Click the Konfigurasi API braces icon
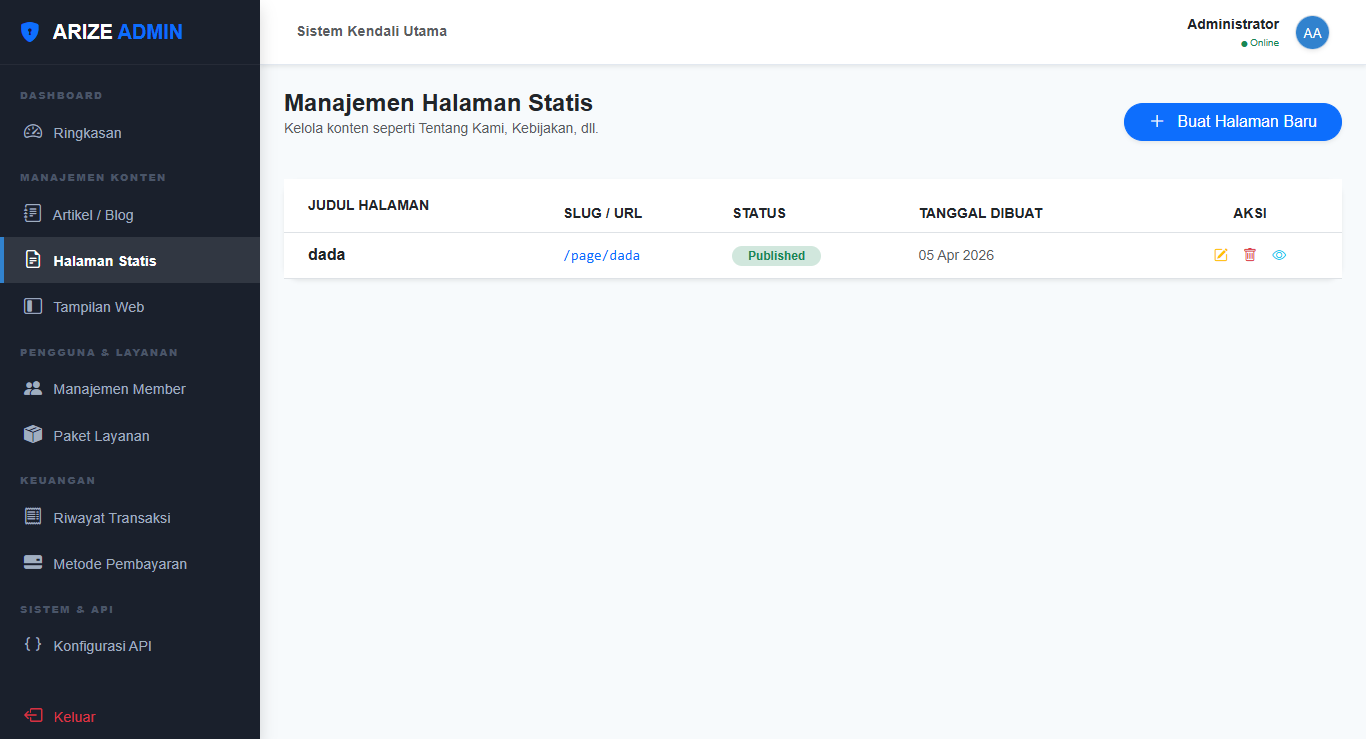 coord(33,645)
